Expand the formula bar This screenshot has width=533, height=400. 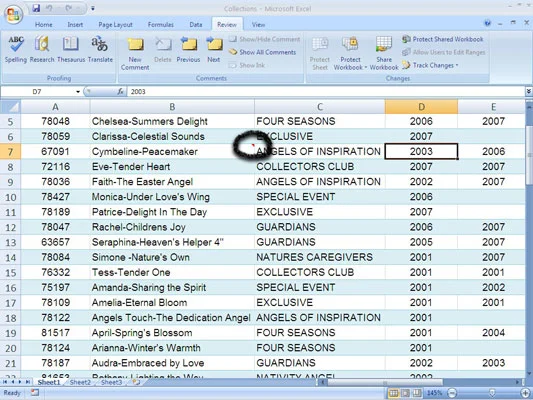coord(528,91)
